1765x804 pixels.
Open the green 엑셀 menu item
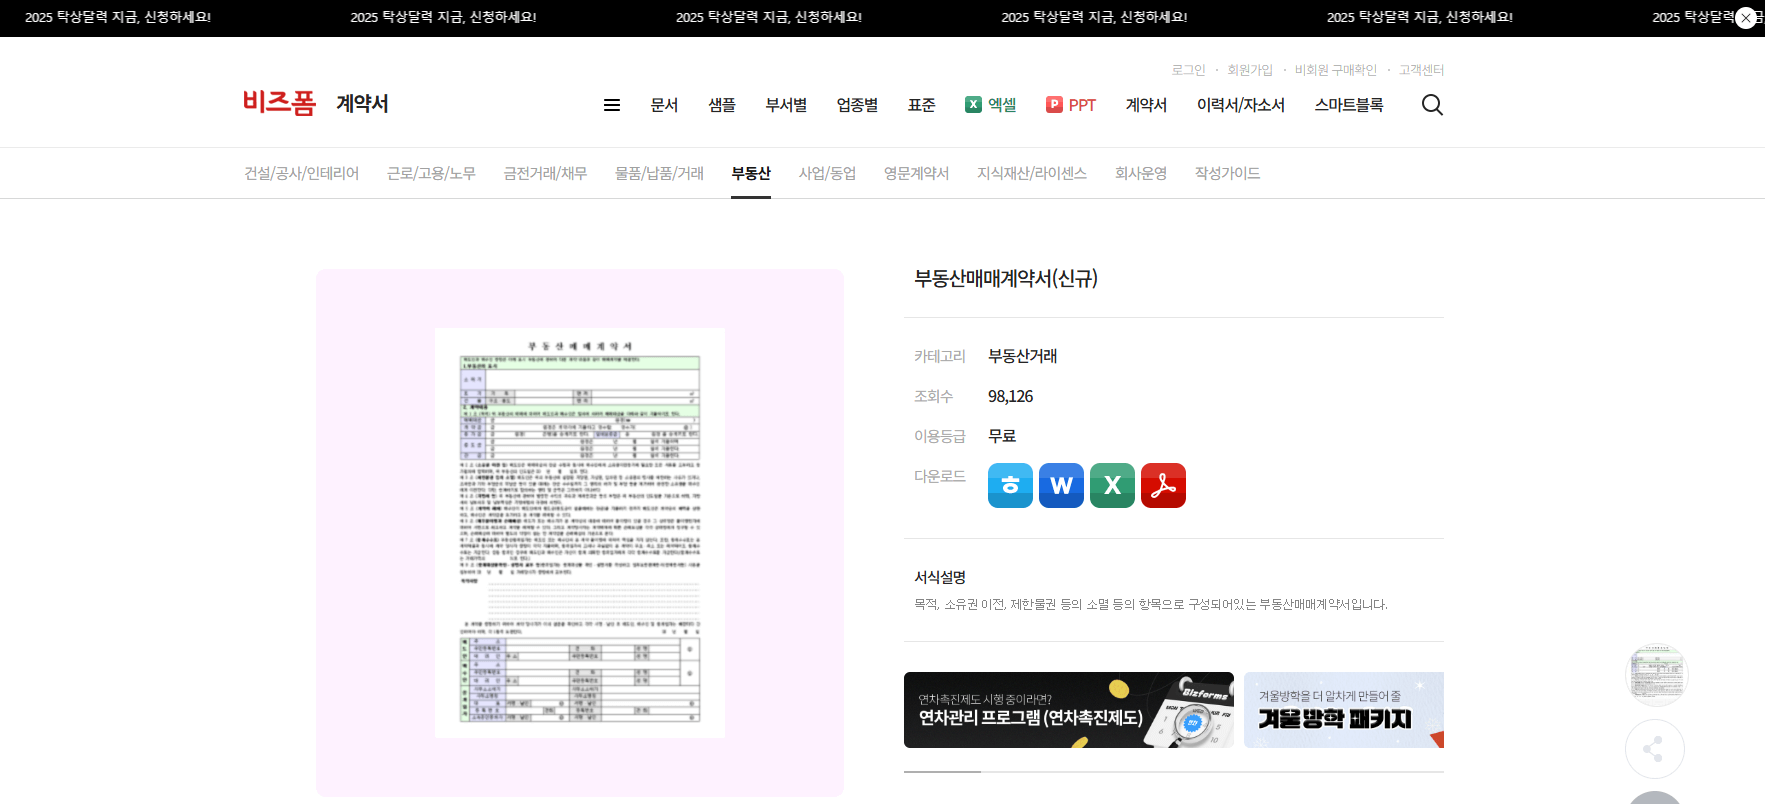990,105
